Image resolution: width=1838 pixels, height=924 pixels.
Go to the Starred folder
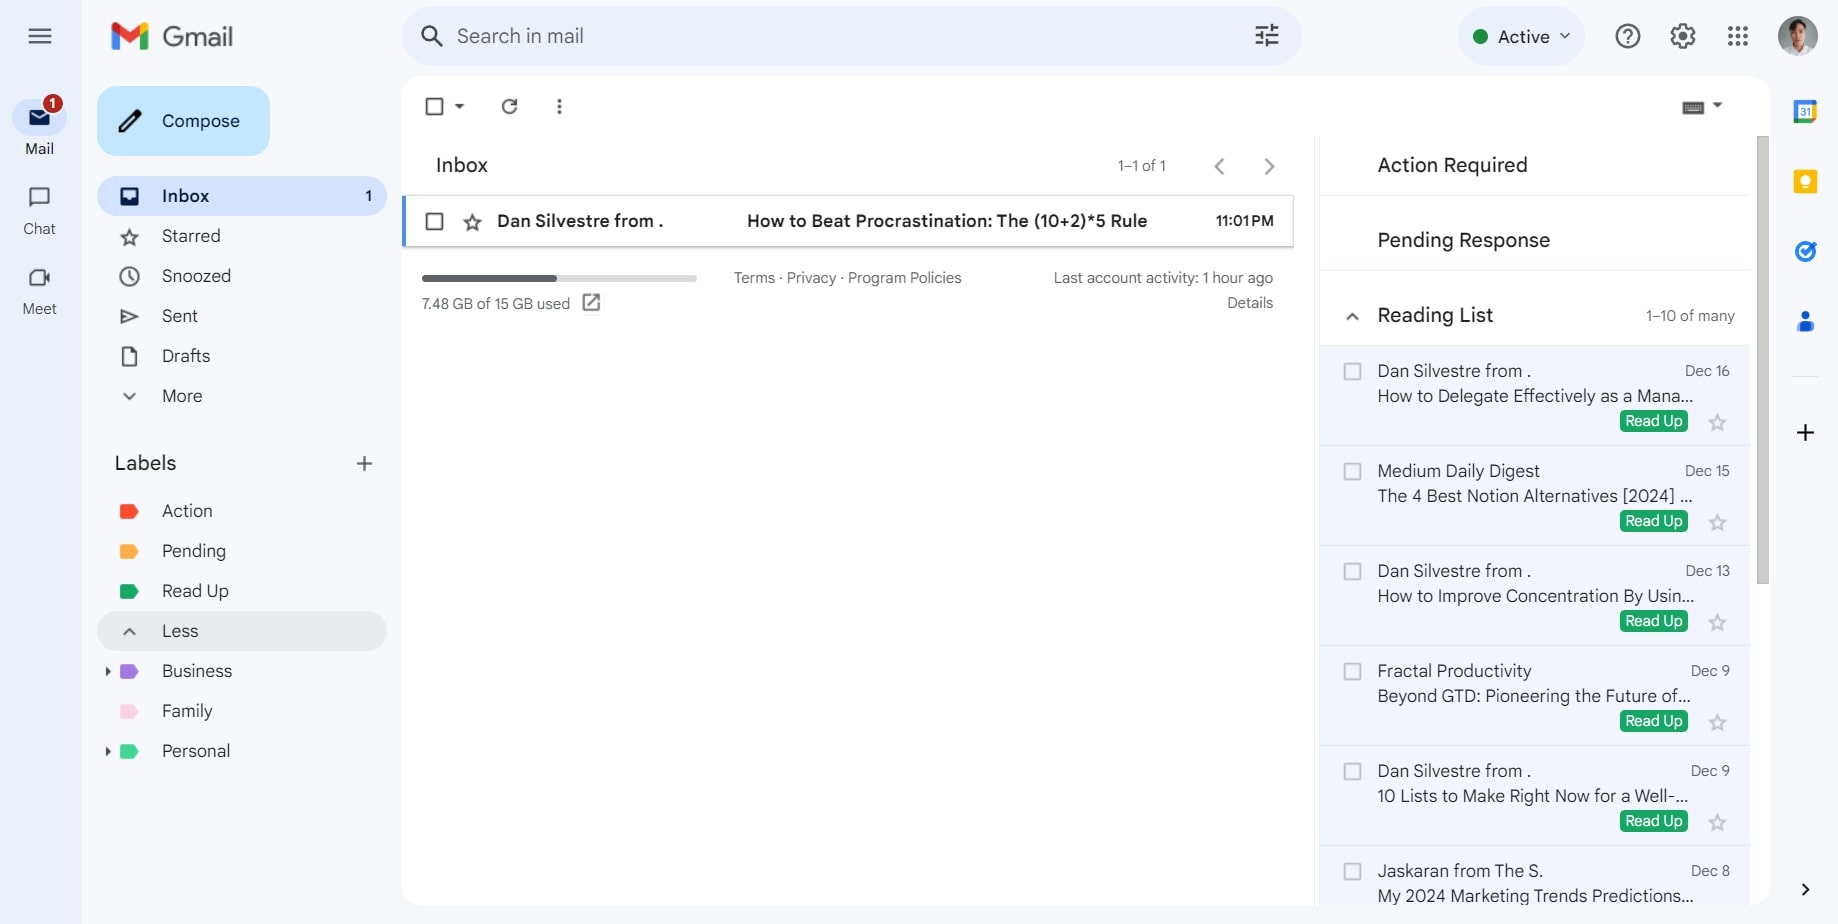[190, 236]
